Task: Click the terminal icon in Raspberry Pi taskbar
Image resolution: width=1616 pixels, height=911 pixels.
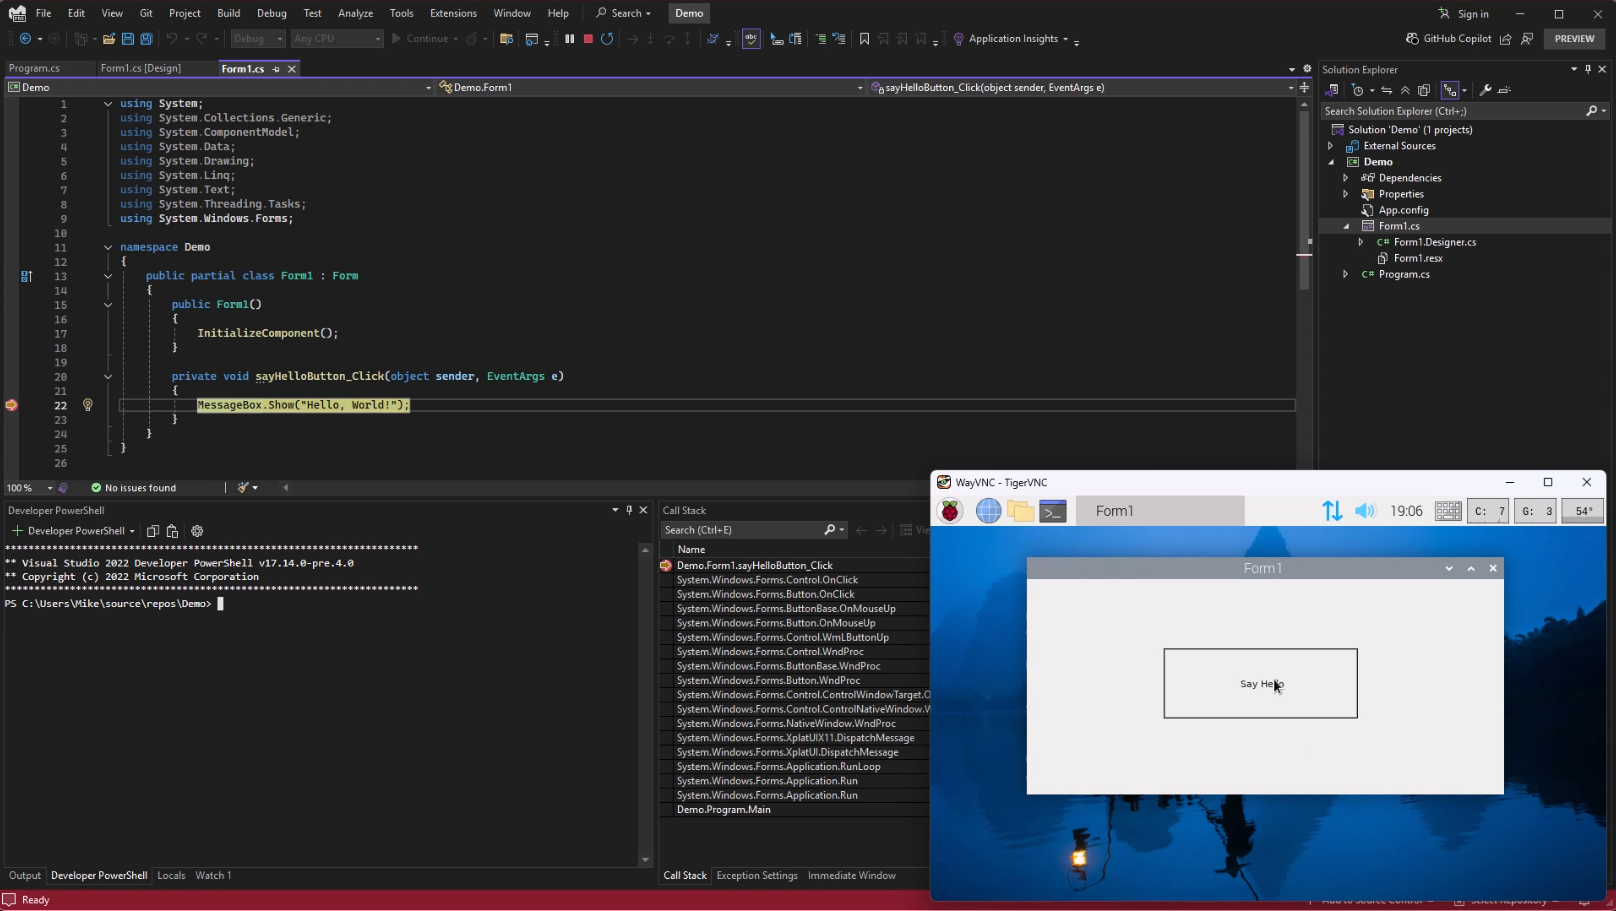Action: 1053,511
